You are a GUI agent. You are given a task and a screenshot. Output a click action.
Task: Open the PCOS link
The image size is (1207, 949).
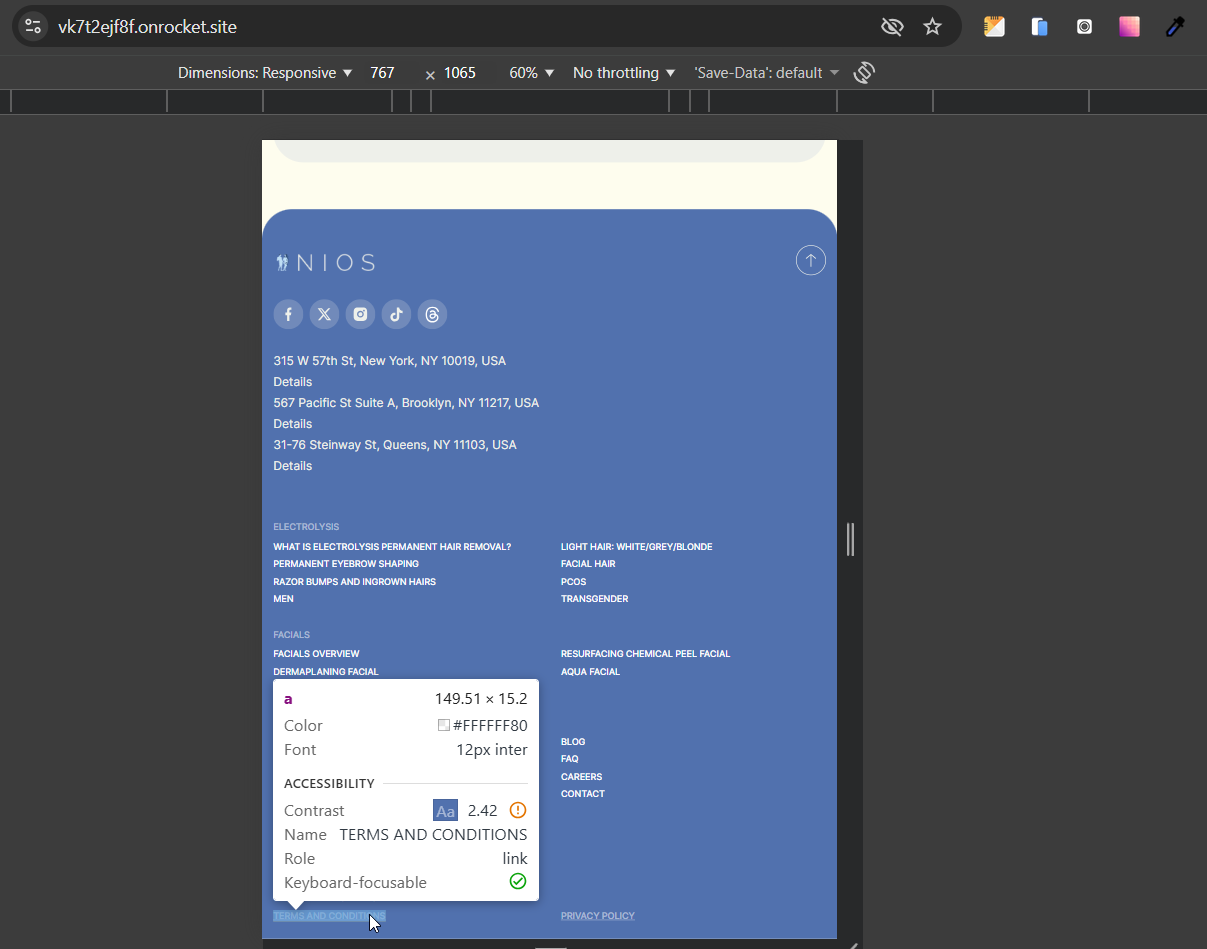click(574, 582)
